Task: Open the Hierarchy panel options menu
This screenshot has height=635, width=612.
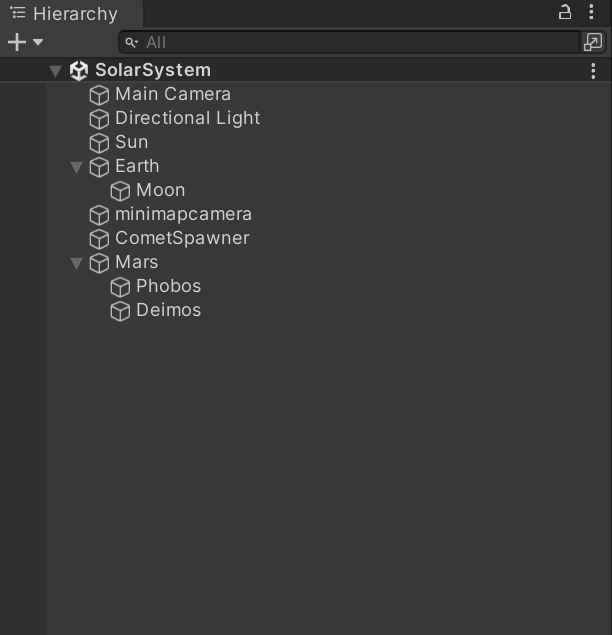Action: (x=592, y=13)
